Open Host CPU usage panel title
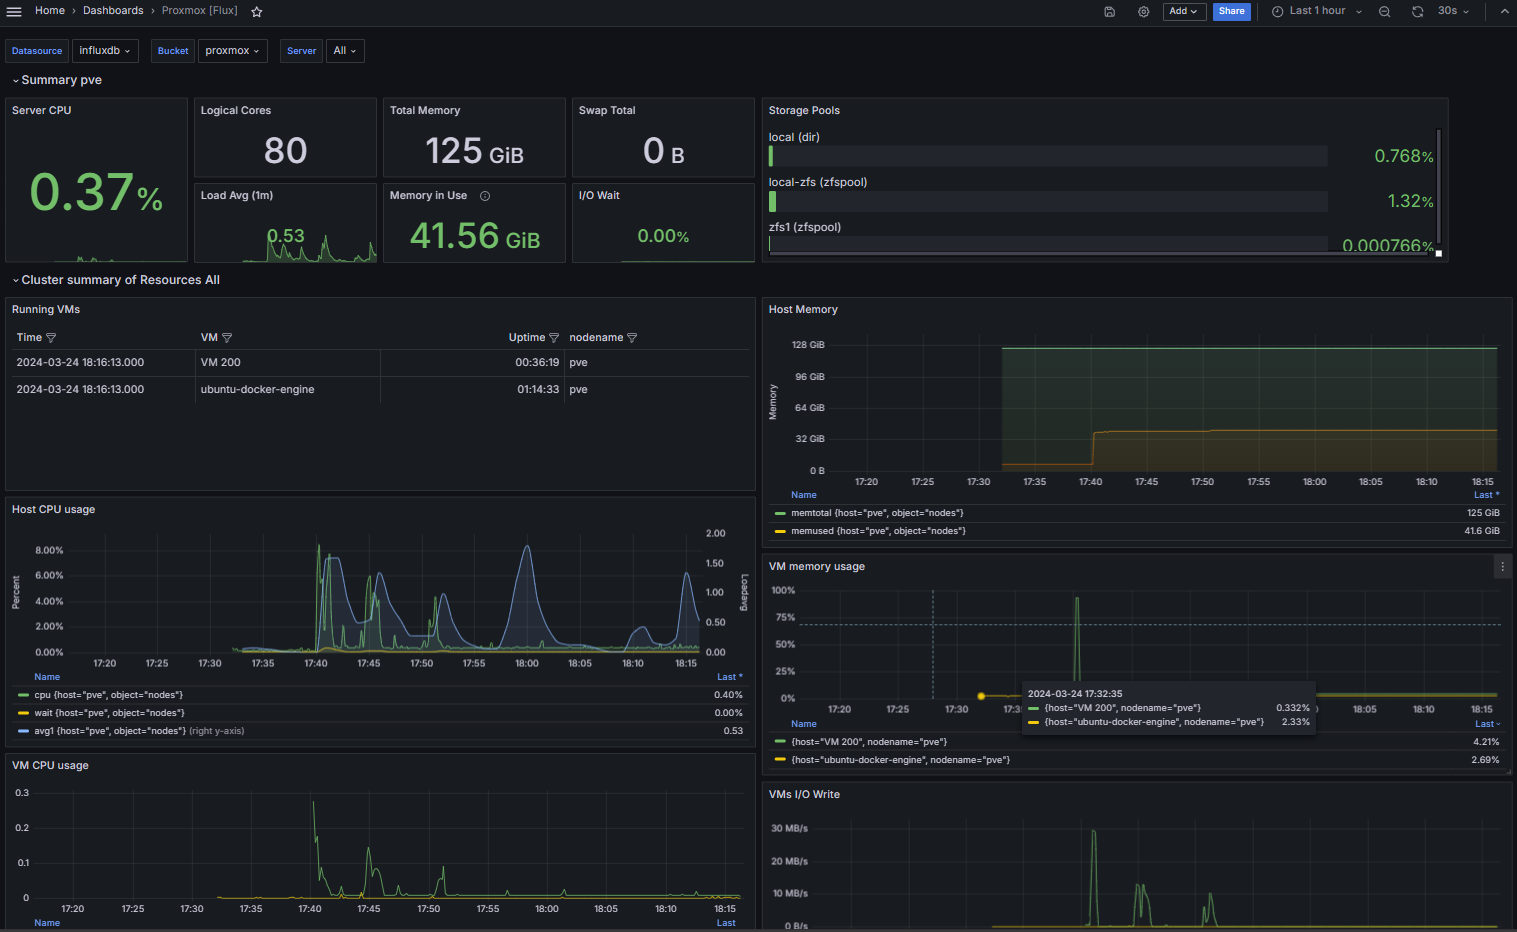The height and width of the screenshot is (932, 1517). pos(53,510)
